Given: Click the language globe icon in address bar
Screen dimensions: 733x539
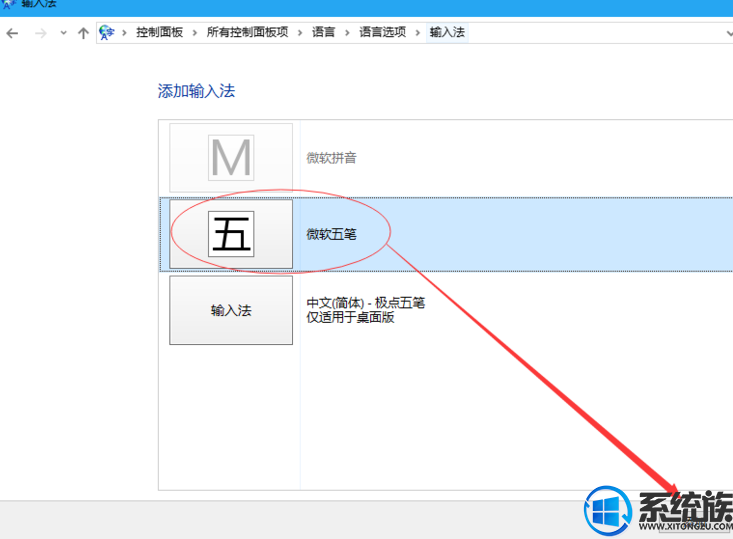Looking at the screenshot, I should (x=107, y=32).
